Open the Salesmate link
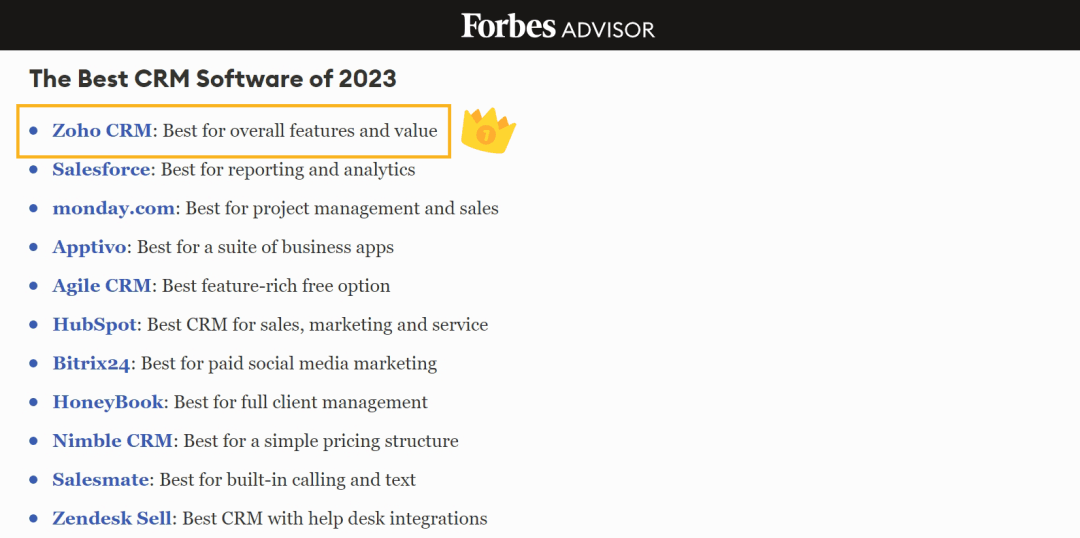 tap(100, 480)
